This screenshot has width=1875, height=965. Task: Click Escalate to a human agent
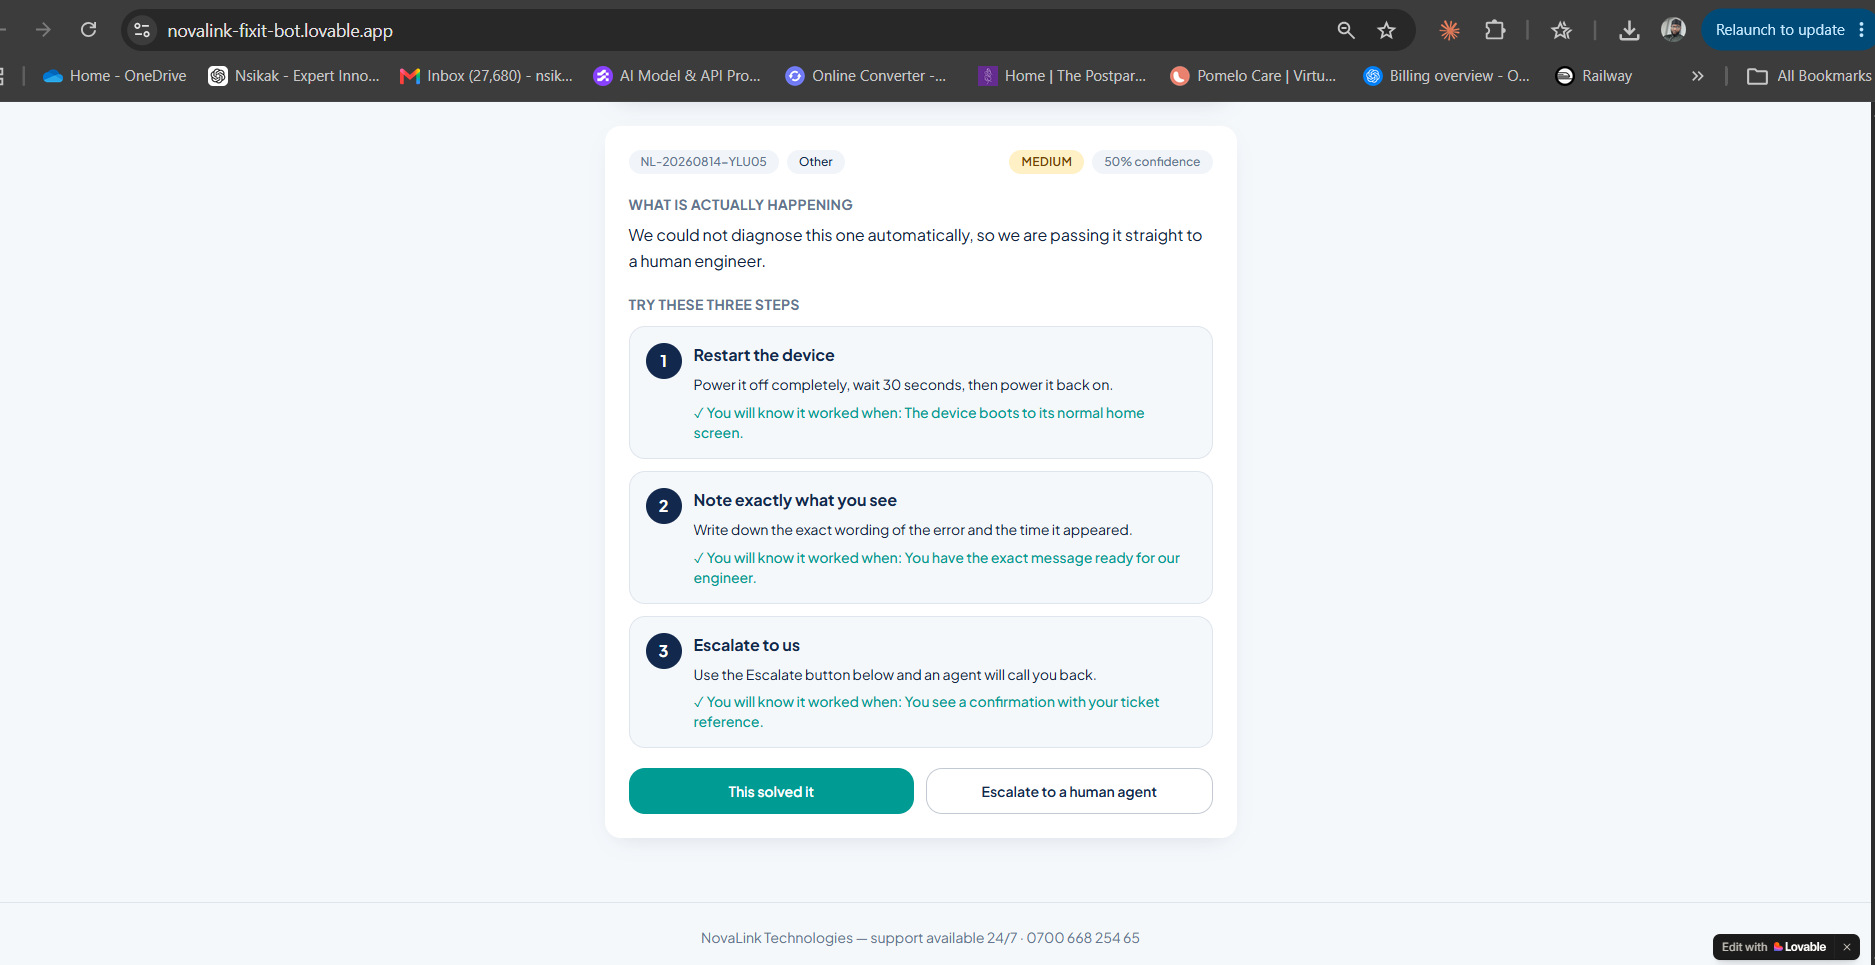pos(1069,791)
